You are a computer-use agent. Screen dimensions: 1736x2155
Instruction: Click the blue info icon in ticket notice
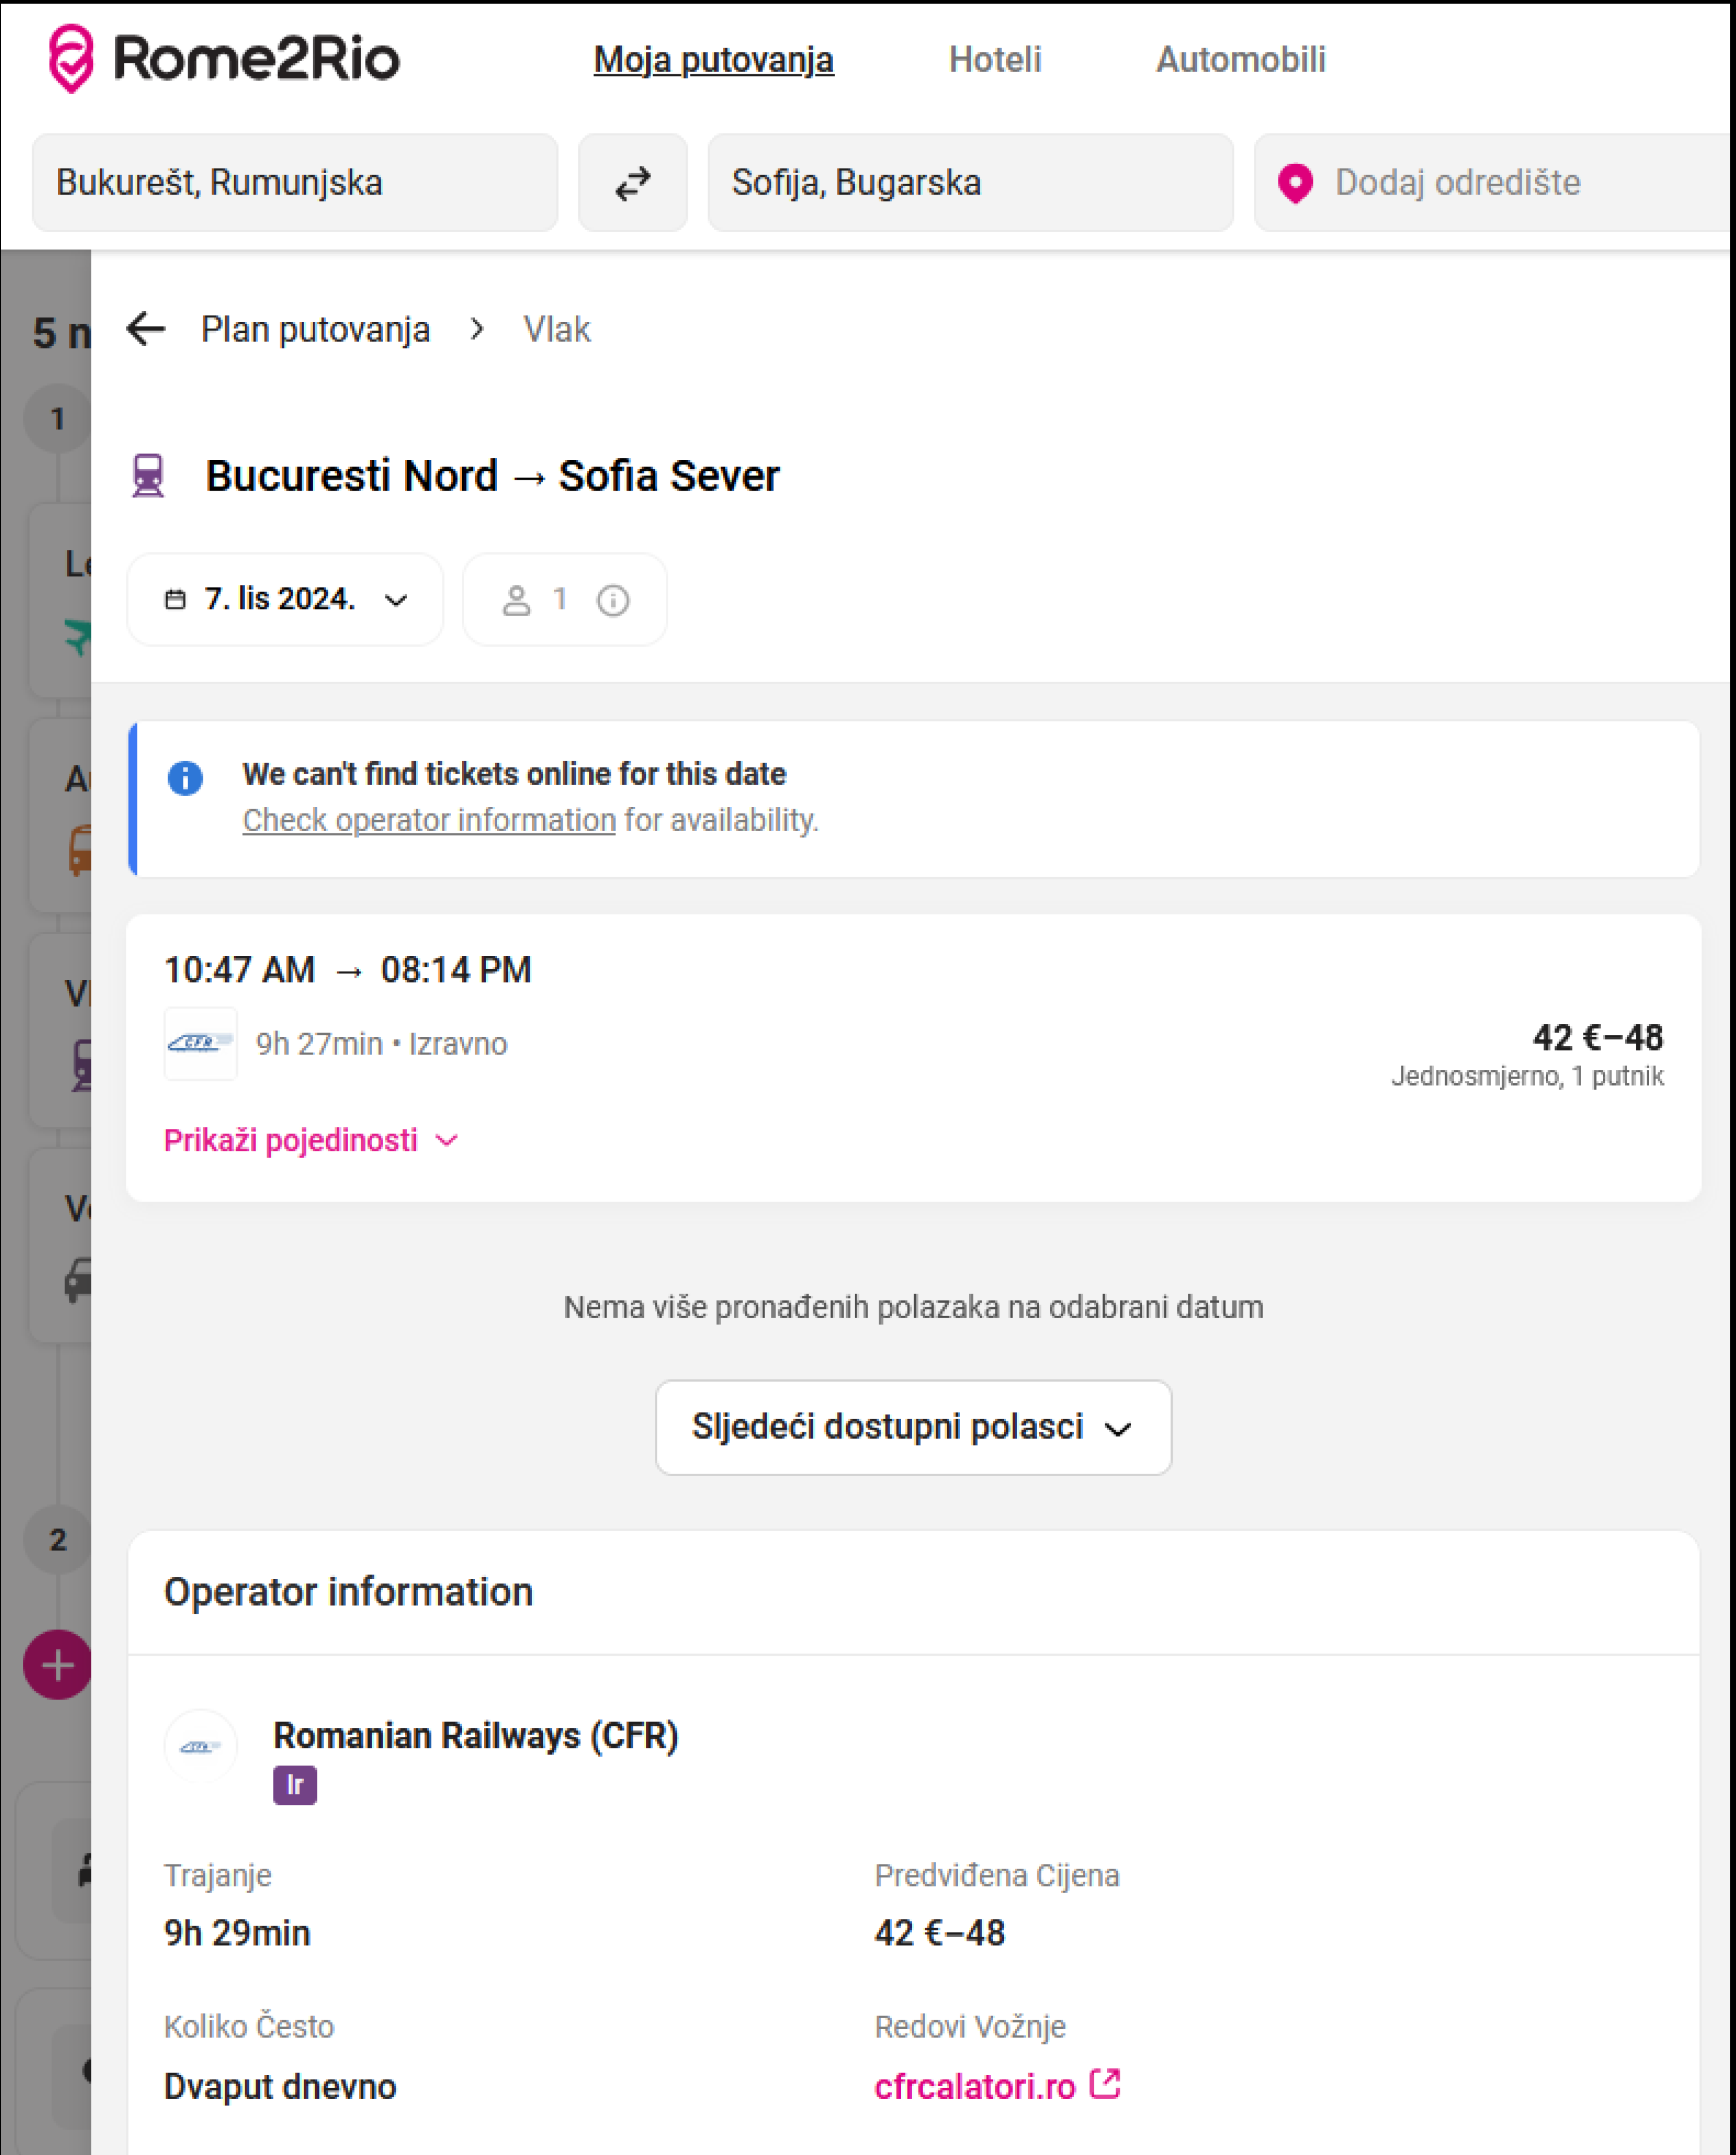click(x=185, y=777)
